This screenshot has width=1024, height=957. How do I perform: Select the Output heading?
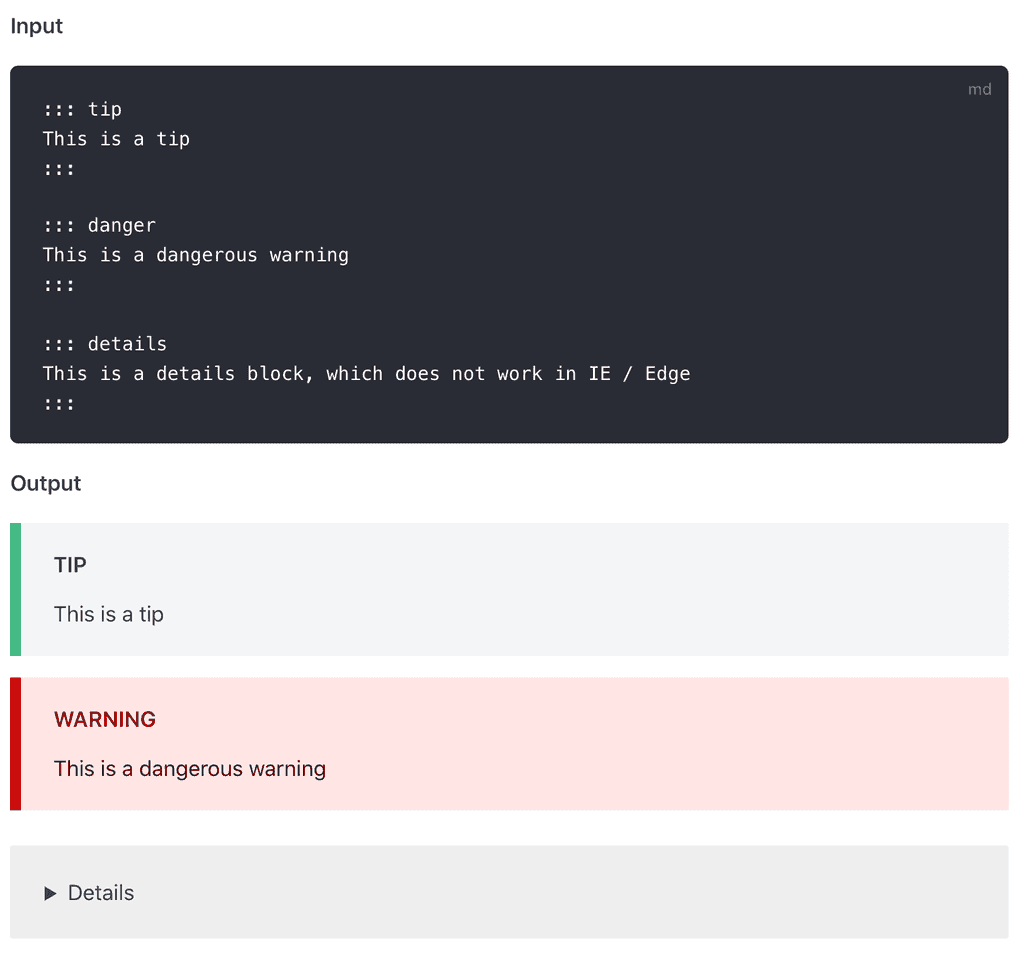coord(45,483)
